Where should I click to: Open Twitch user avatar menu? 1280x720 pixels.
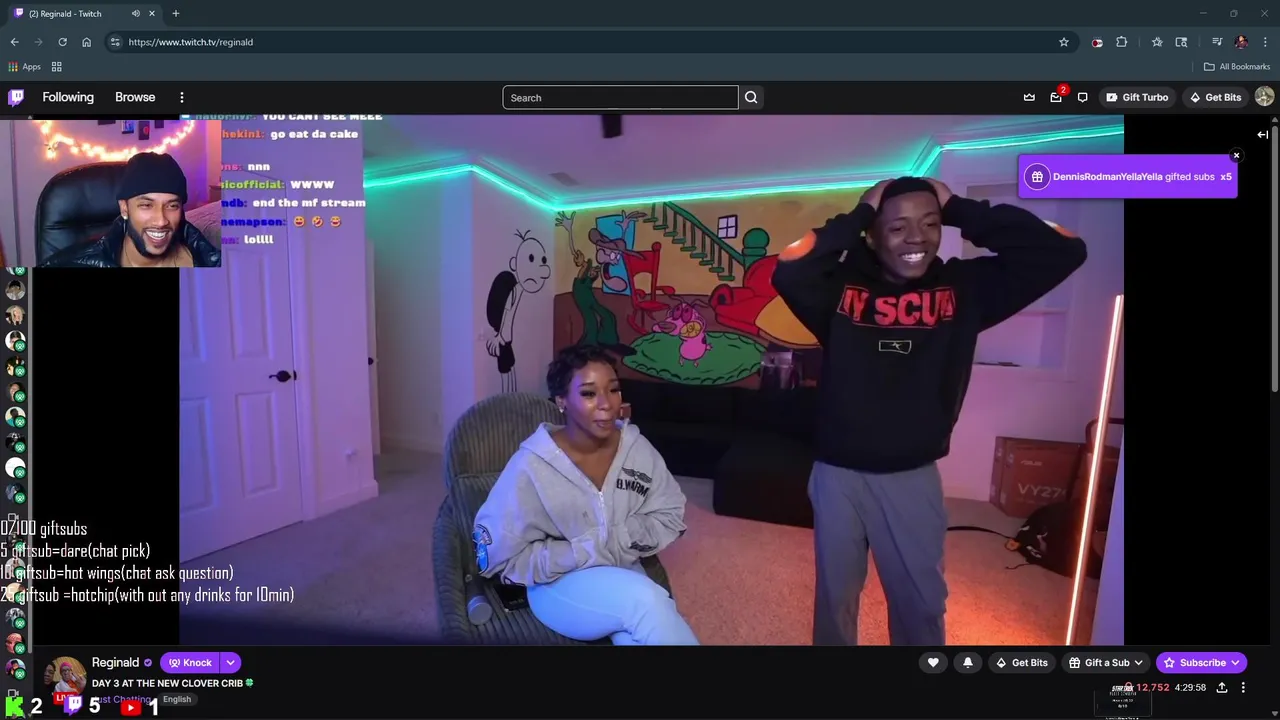click(1264, 97)
